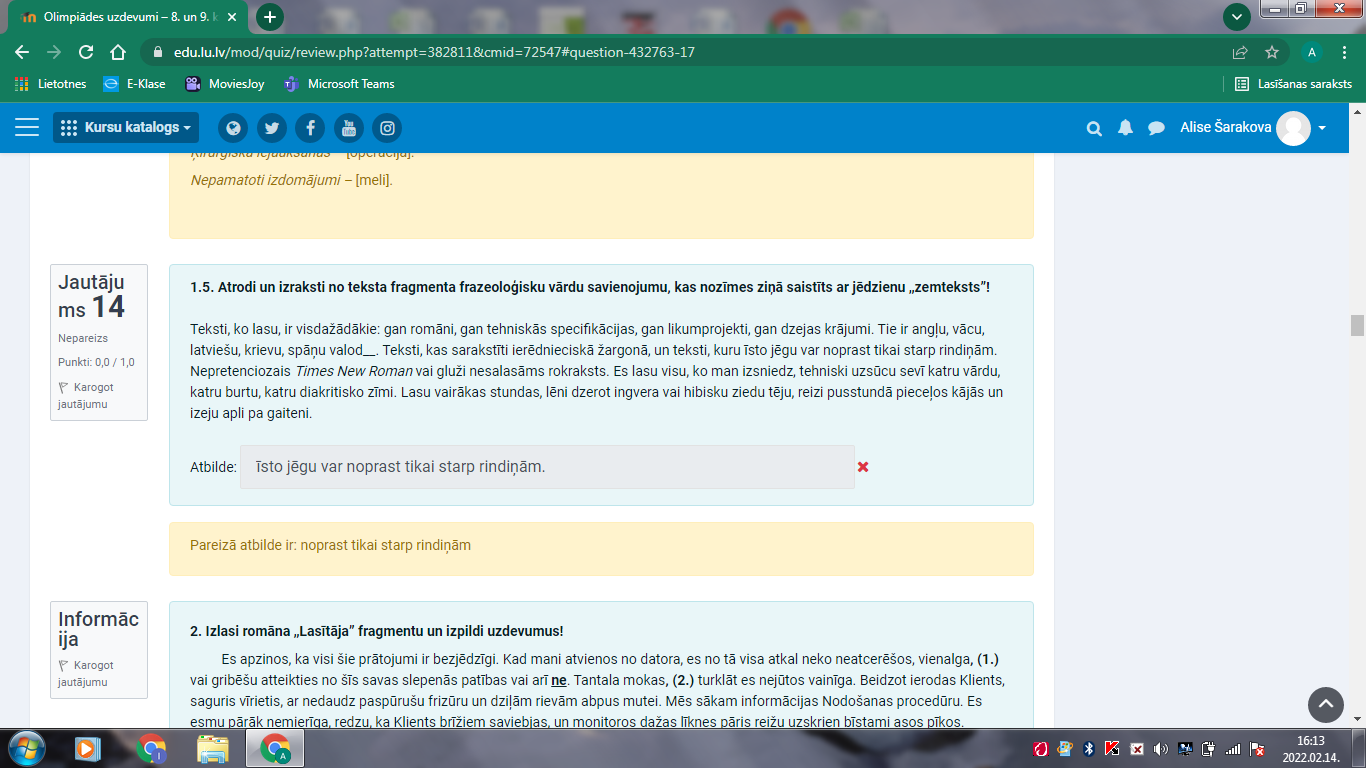Bookmark this page with star icon
Image resolution: width=1366 pixels, height=768 pixels.
pyautogui.click(x=1272, y=52)
